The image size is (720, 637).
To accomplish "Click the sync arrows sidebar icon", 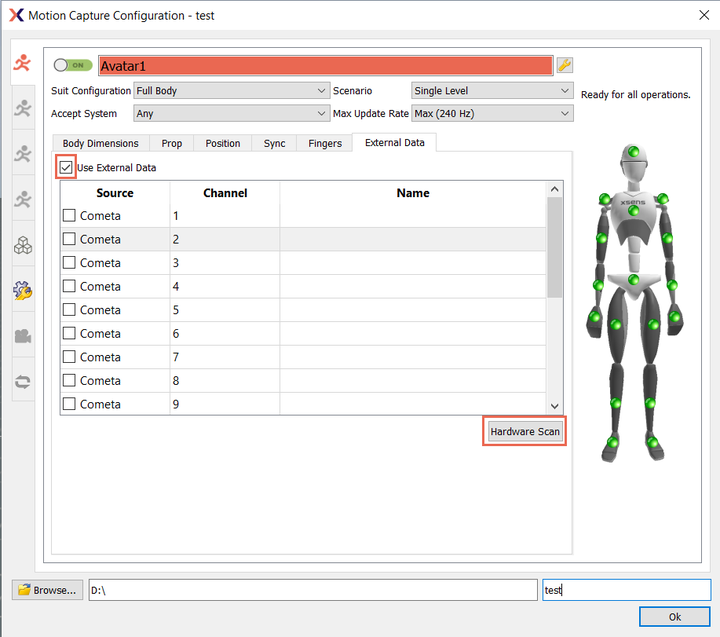I will coord(22,382).
